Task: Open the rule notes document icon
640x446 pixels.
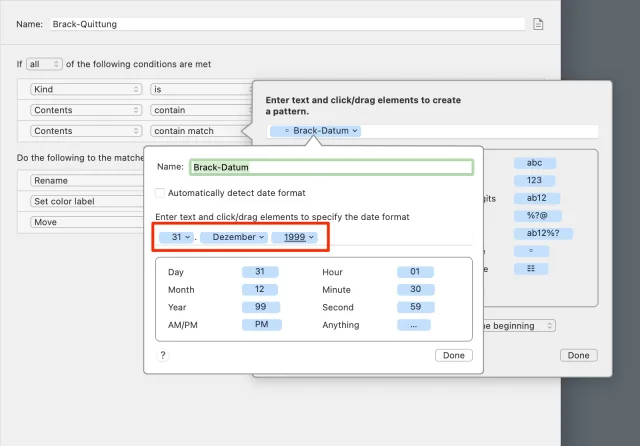Action: click(x=539, y=24)
